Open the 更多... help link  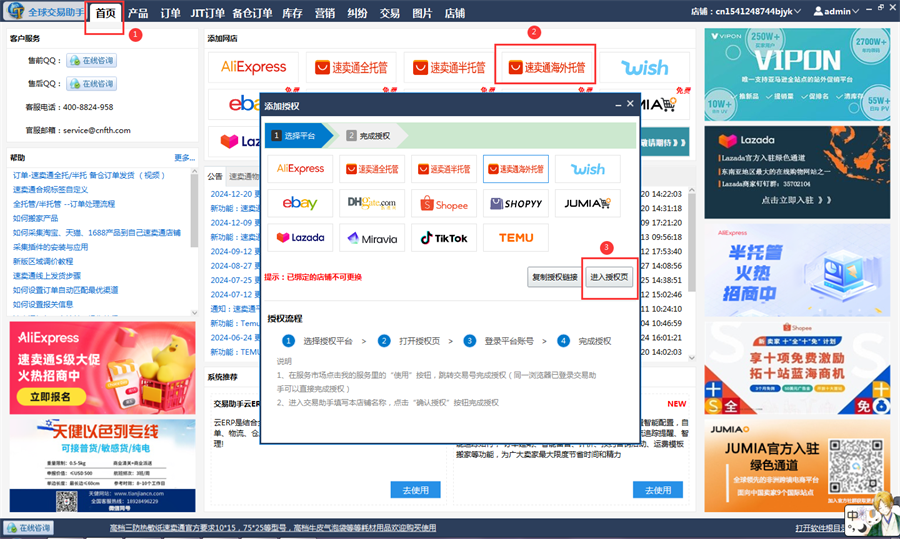pyautogui.click(x=184, y=157)
